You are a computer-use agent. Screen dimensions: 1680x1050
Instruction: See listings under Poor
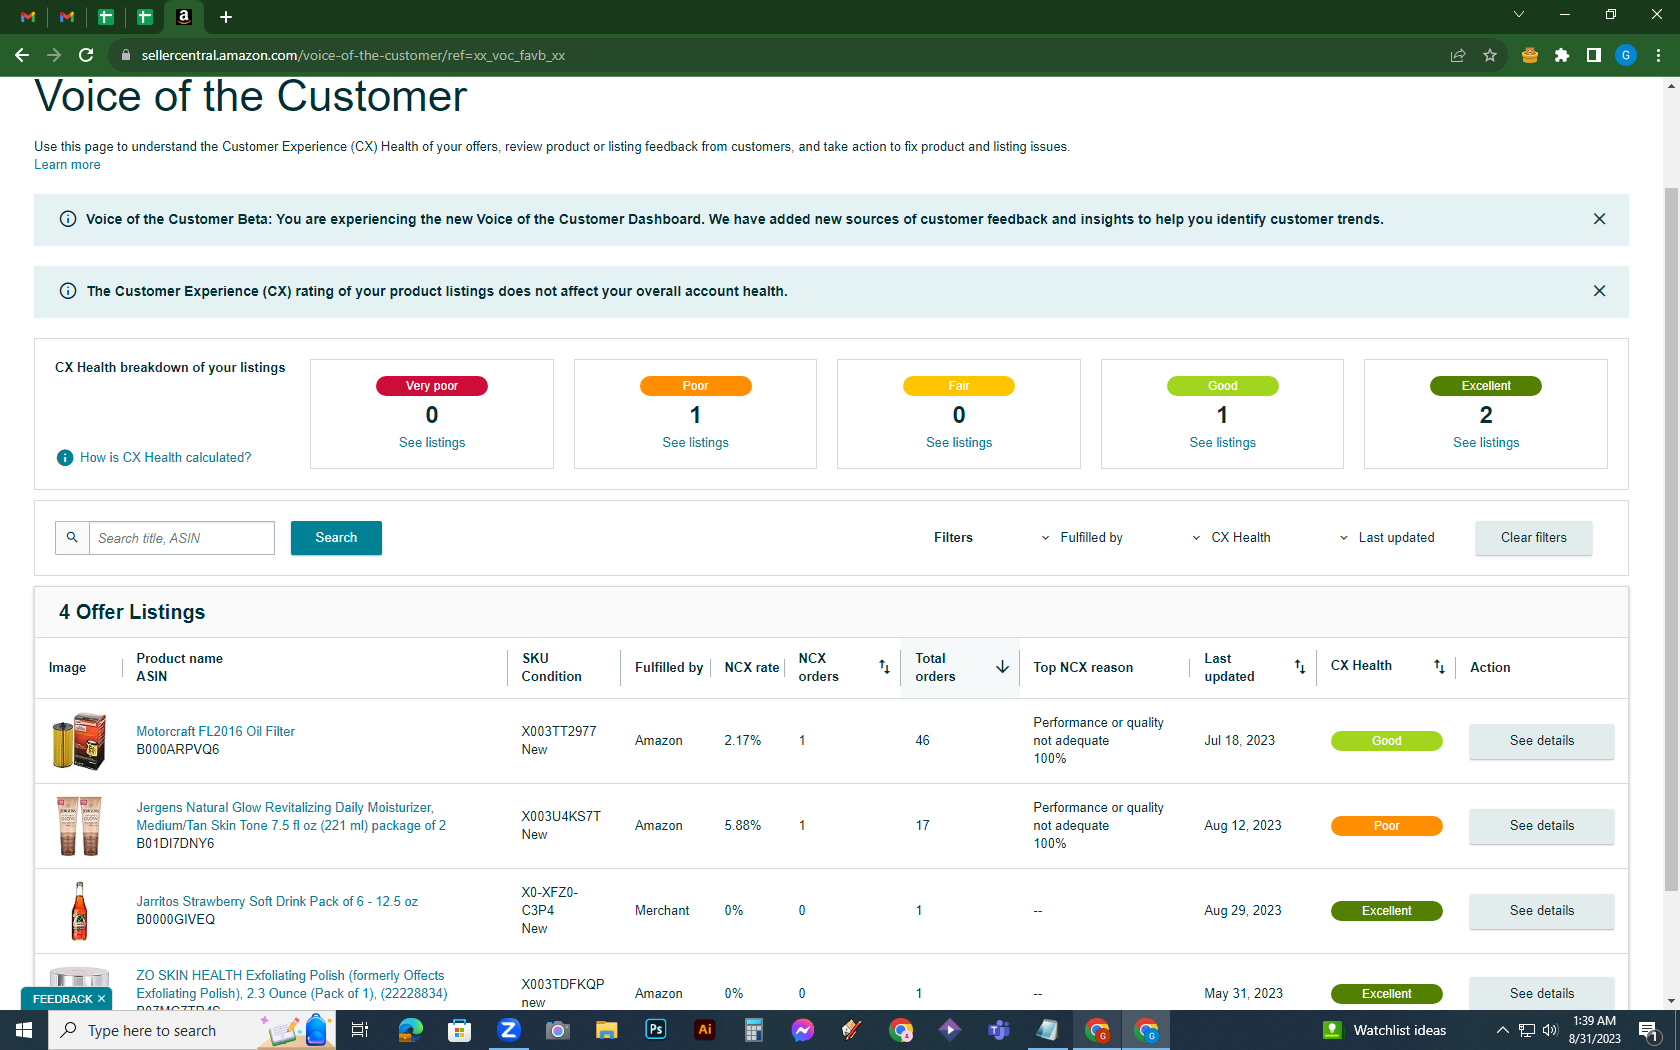(695, 443)
